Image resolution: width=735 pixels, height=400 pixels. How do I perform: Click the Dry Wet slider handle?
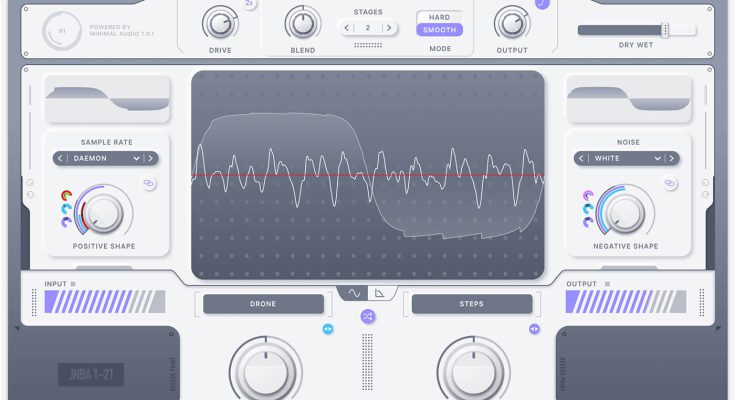tap(664, 30)
